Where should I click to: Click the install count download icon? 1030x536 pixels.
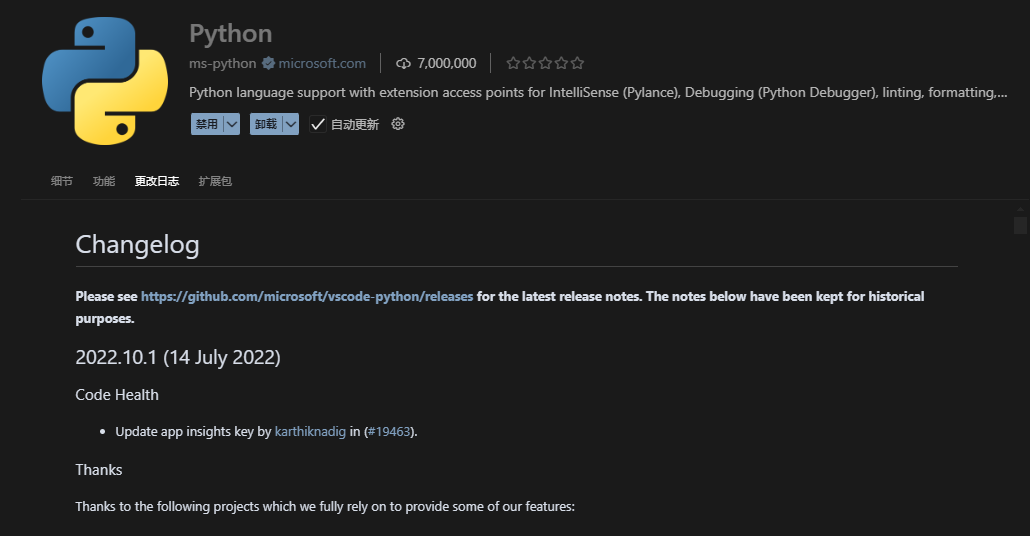(x=403, y=63)
